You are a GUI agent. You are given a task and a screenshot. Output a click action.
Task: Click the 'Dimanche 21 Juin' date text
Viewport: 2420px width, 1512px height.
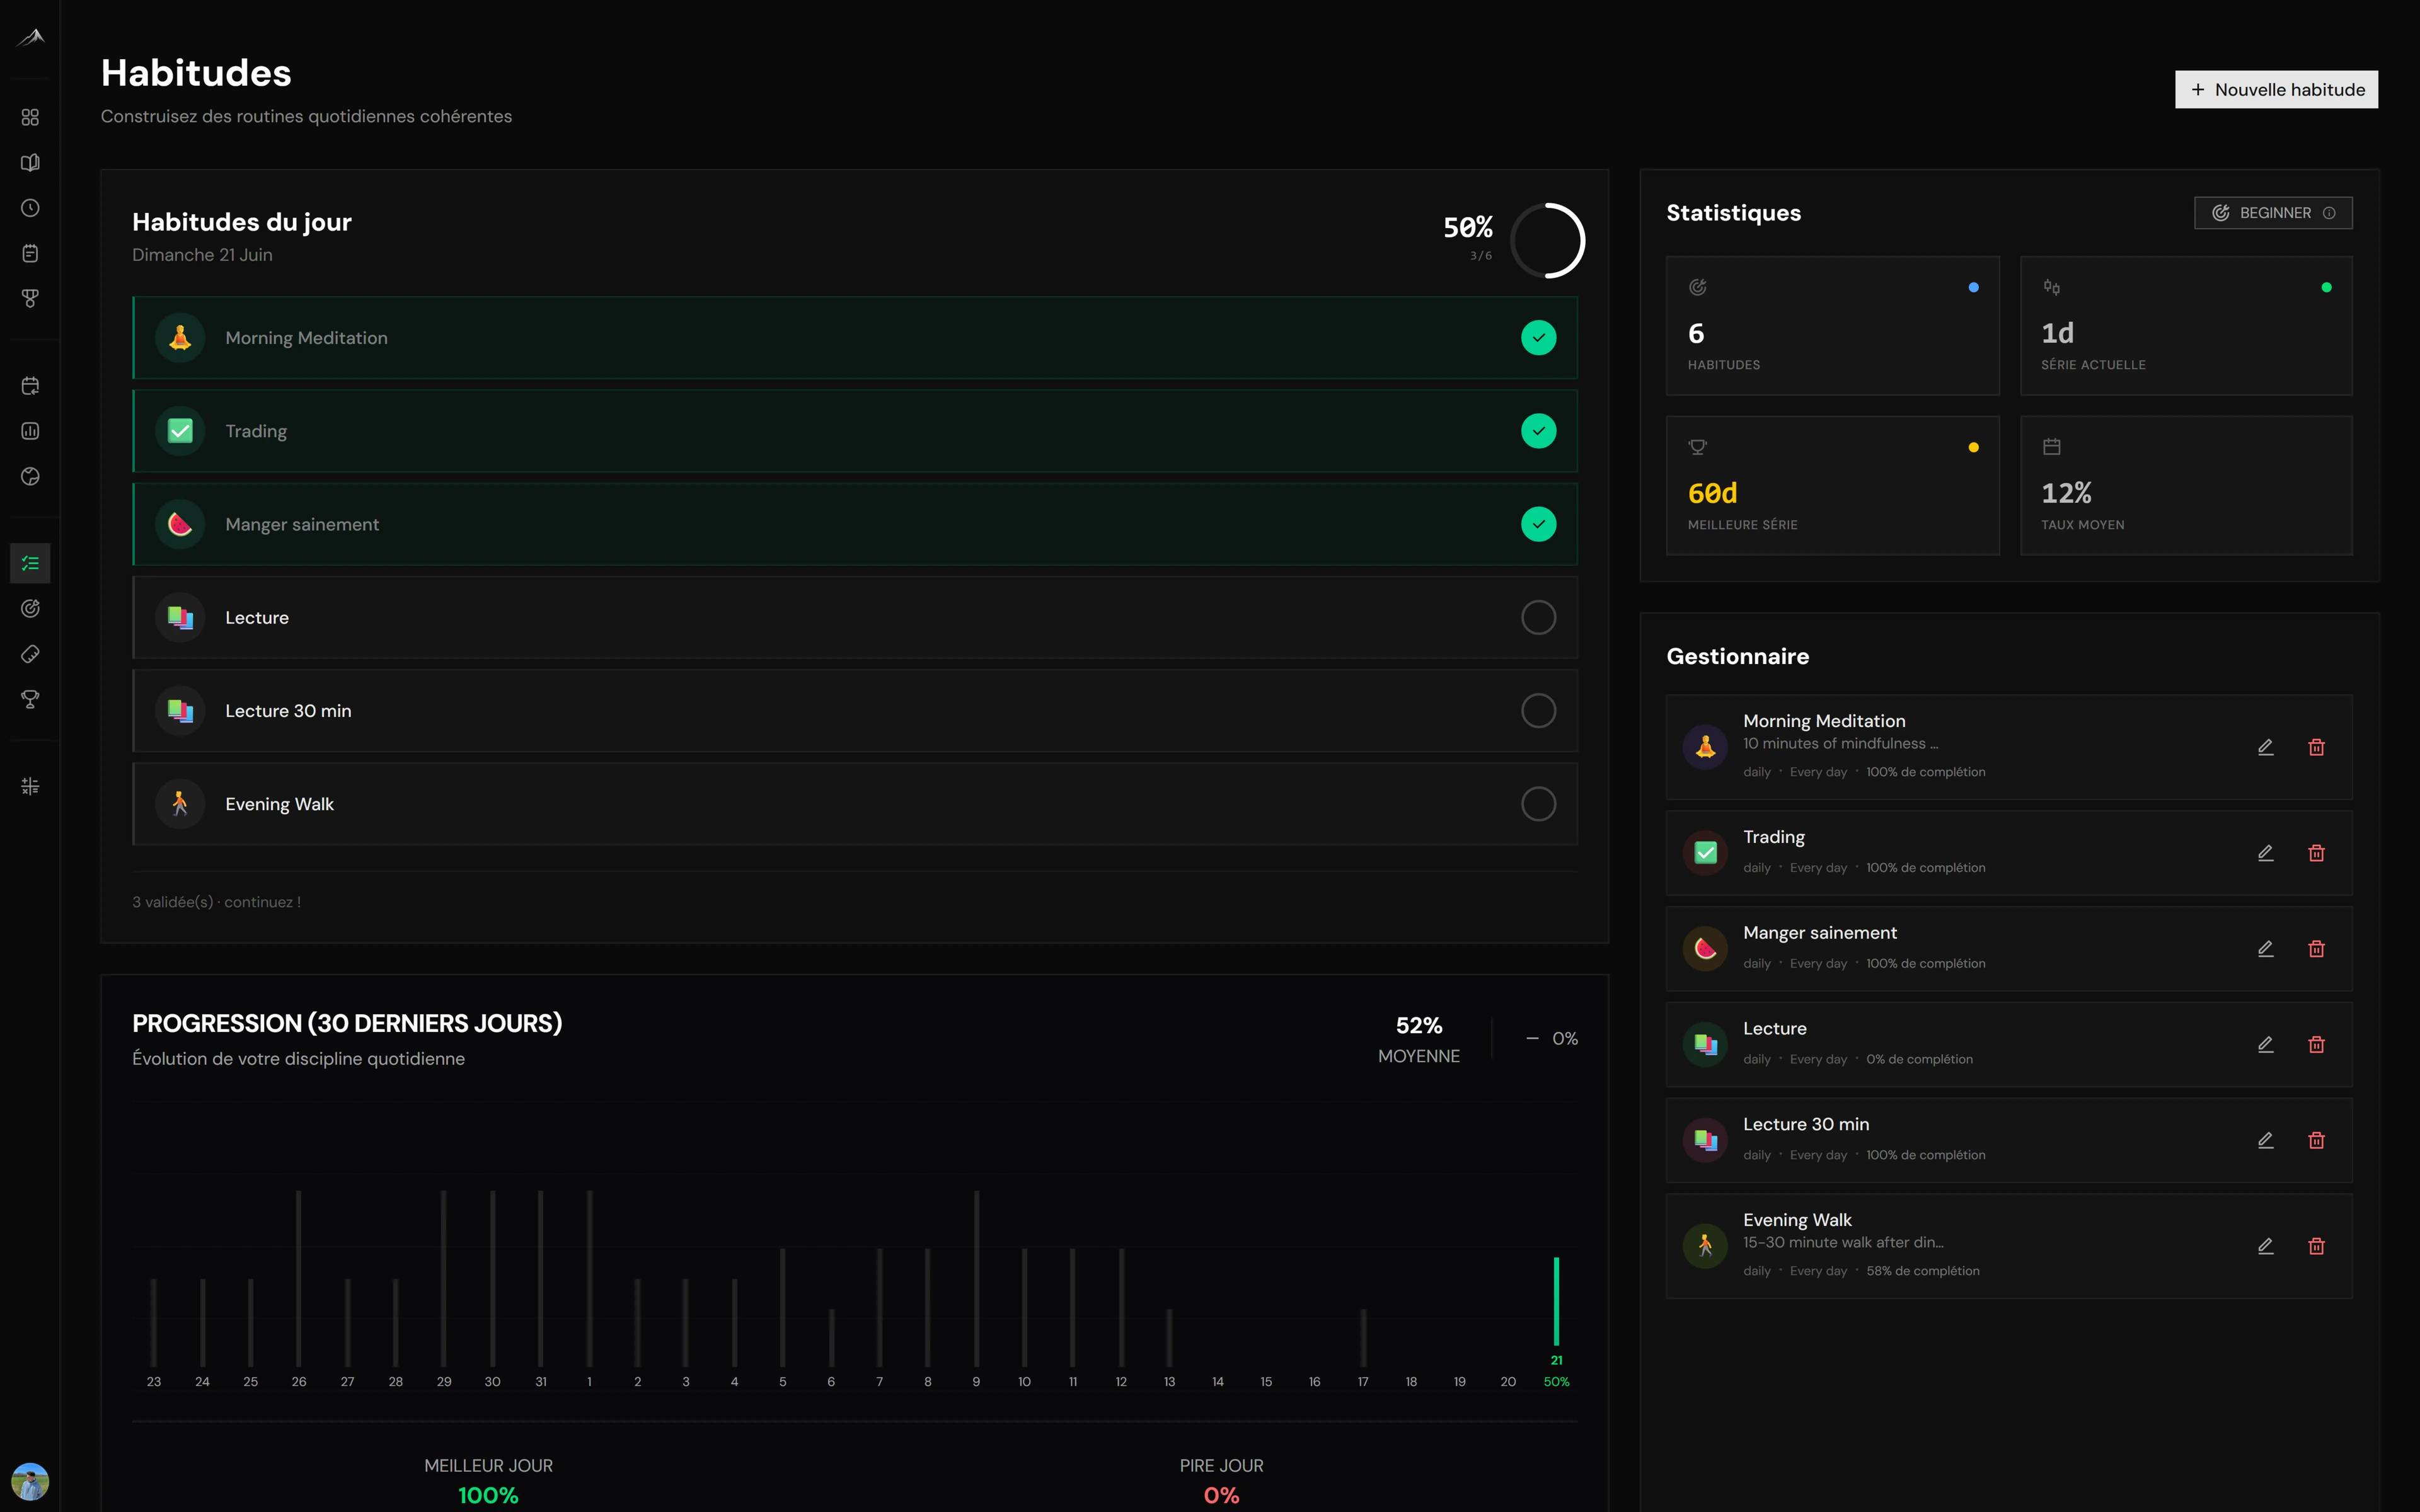[x=202, y=255]
